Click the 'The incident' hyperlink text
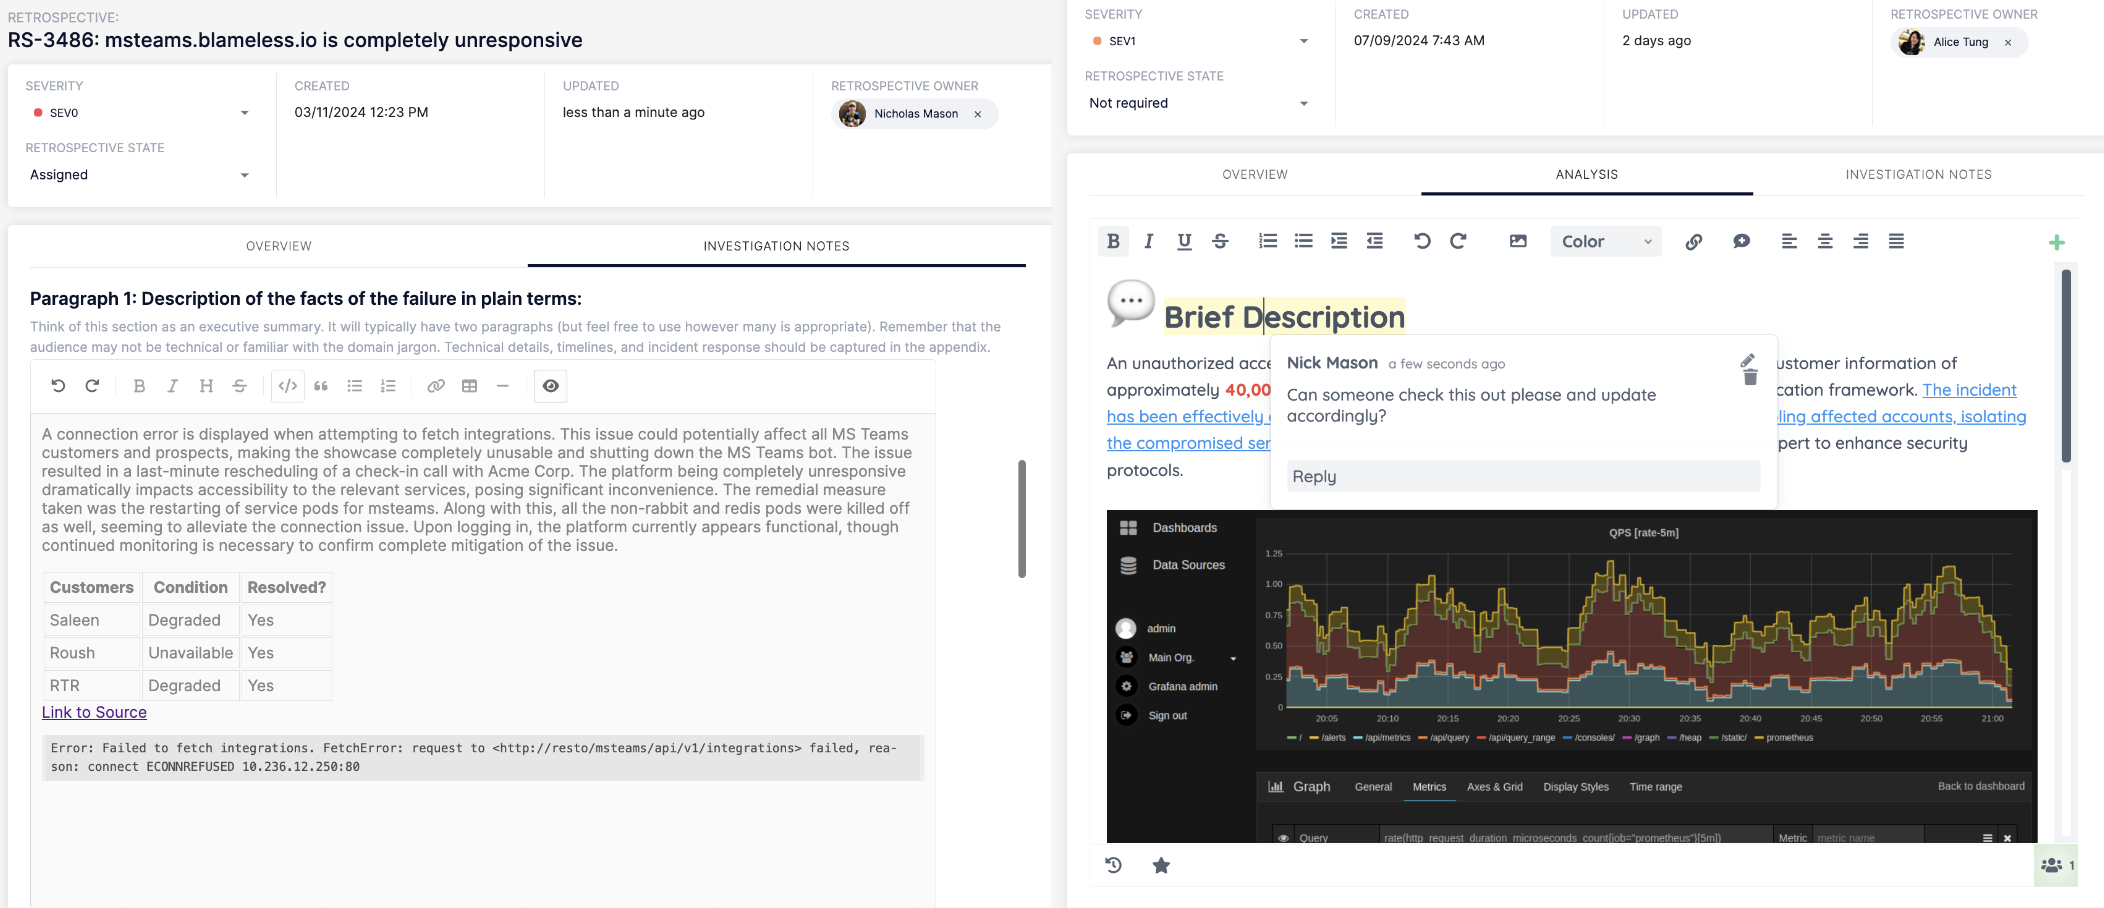 (1969, 390)
